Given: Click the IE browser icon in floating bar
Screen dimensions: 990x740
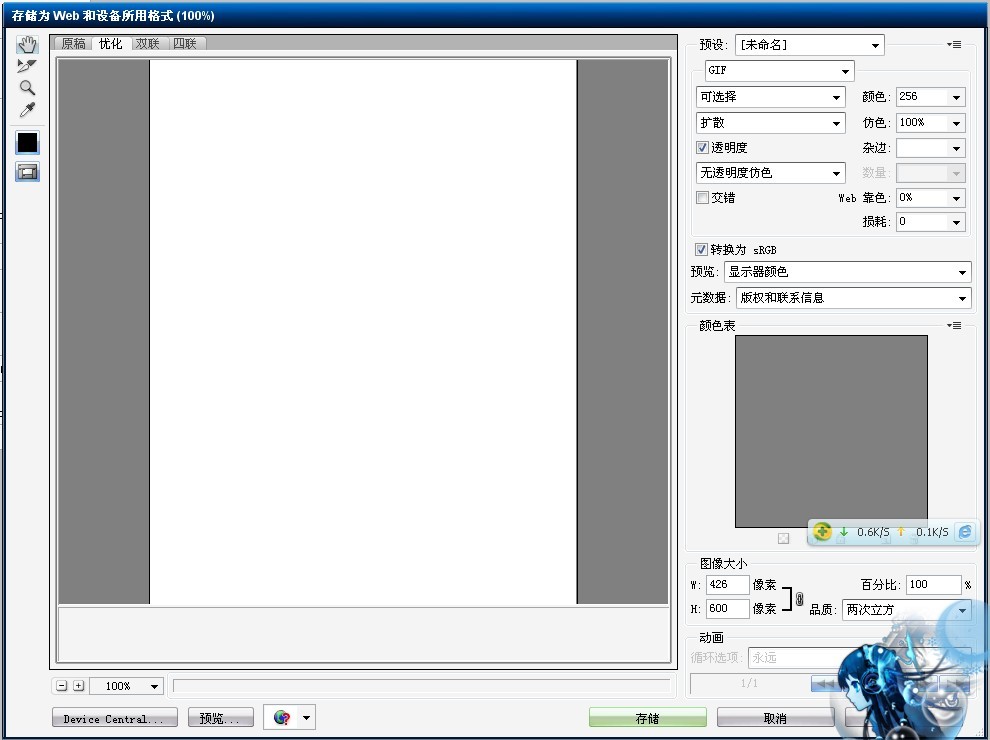Looking at the screenshot, I should (x=964, y=532).
